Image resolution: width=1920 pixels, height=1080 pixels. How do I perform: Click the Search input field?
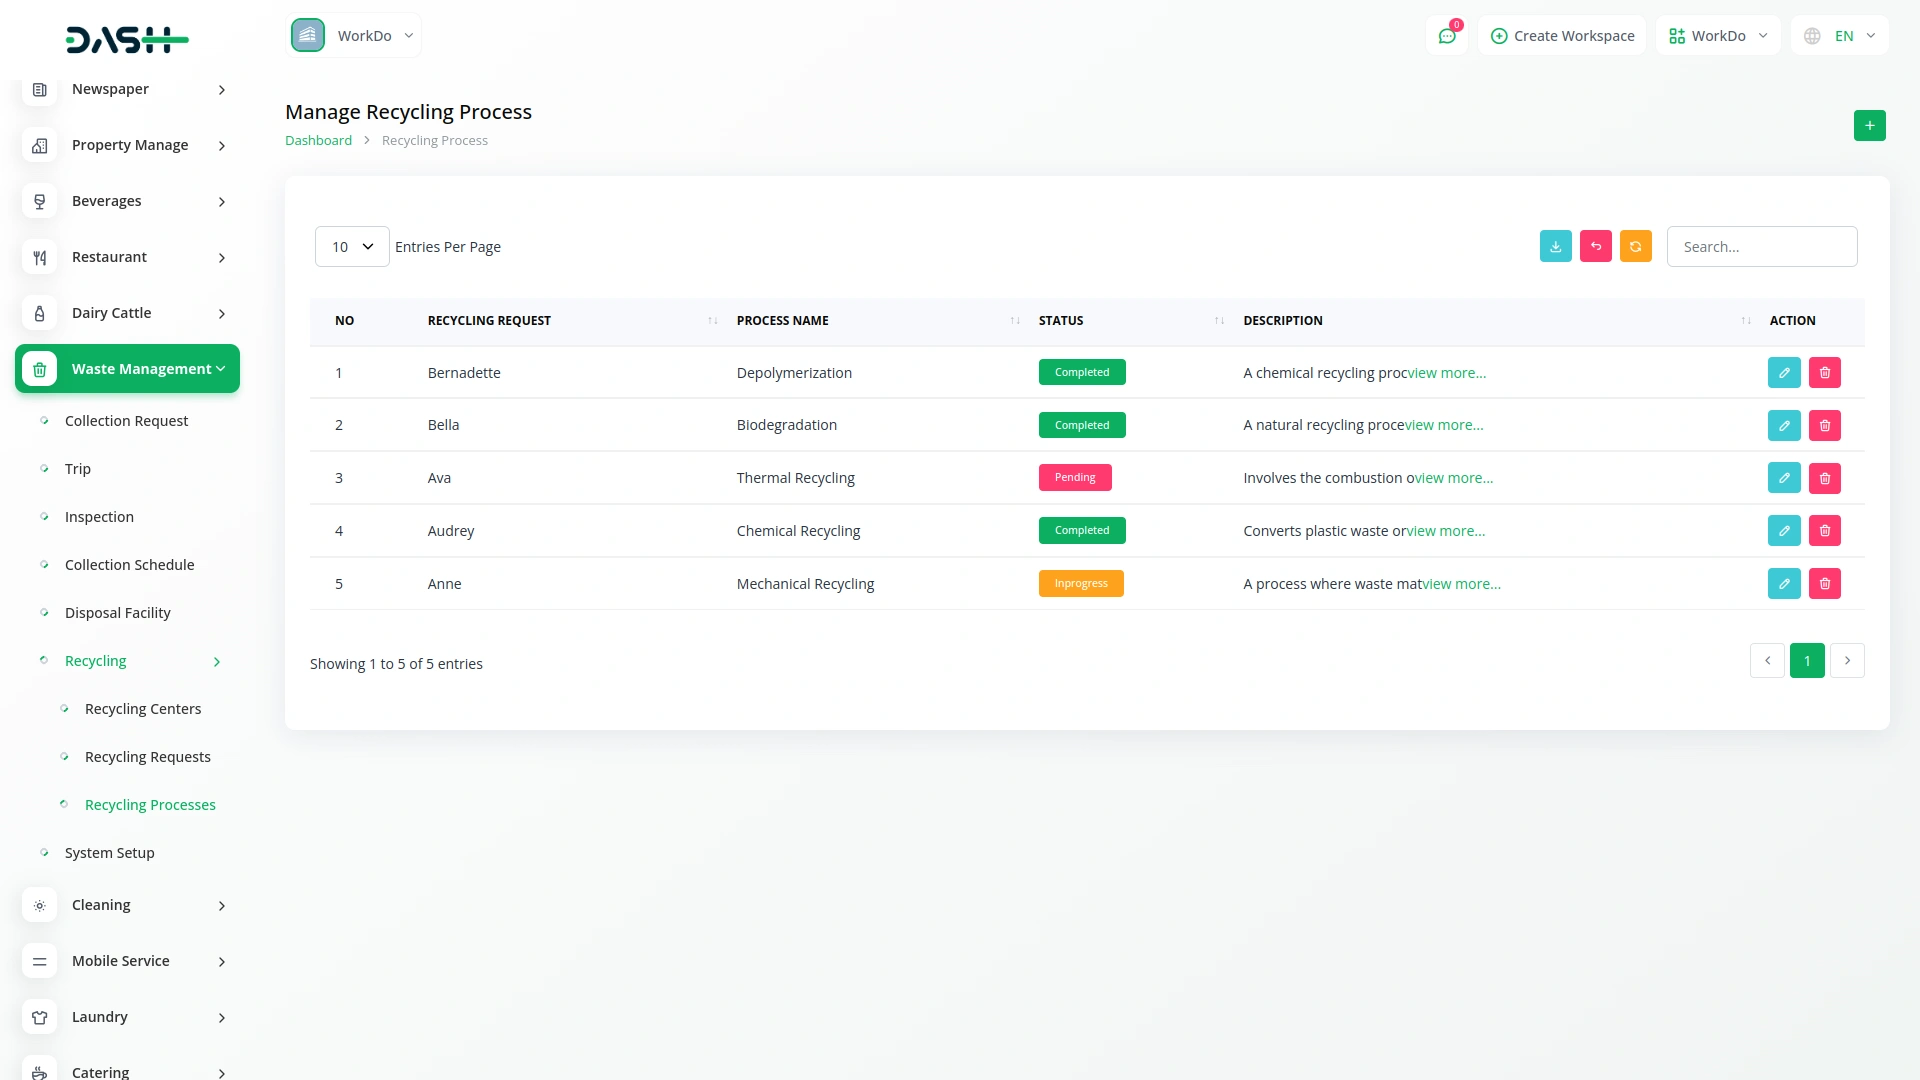click(x=1761, y=246)
